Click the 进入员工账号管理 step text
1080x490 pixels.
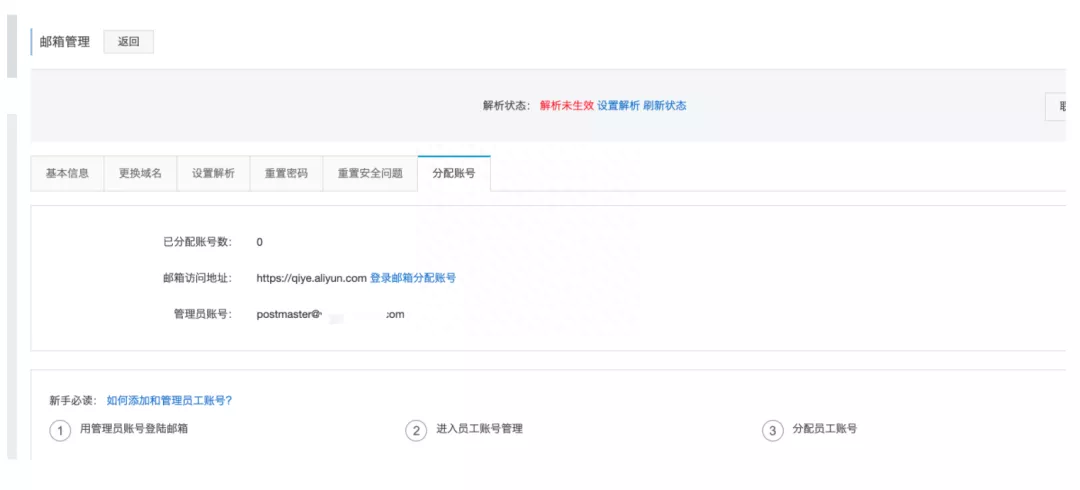coord(479,429)
